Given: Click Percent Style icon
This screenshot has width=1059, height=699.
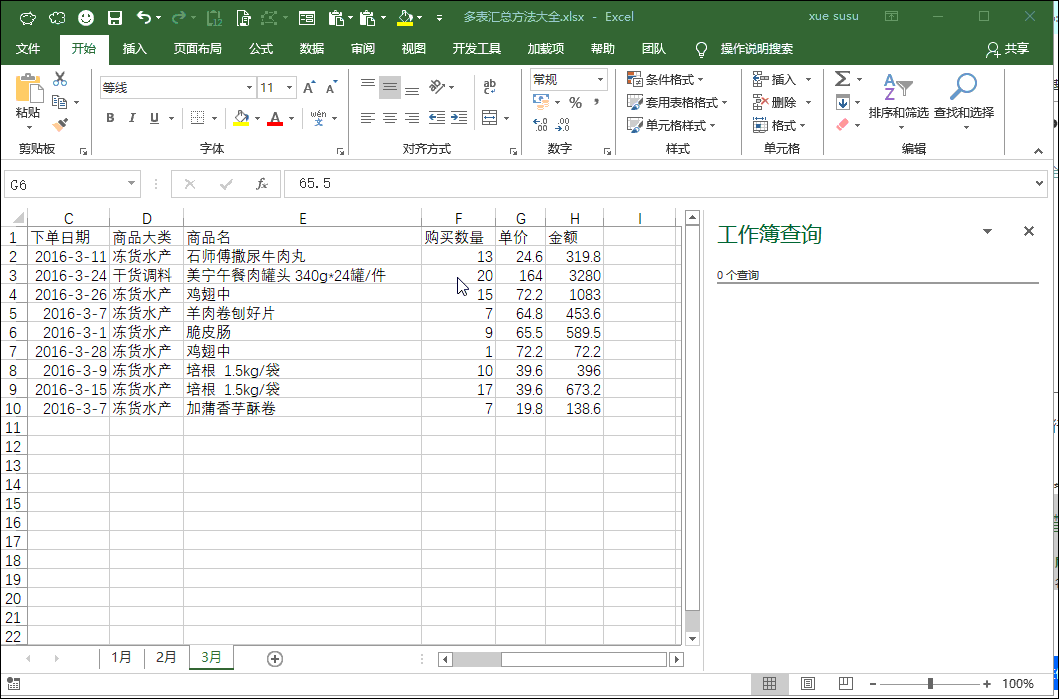Looking at the screenshot, I should coord(575,103).
